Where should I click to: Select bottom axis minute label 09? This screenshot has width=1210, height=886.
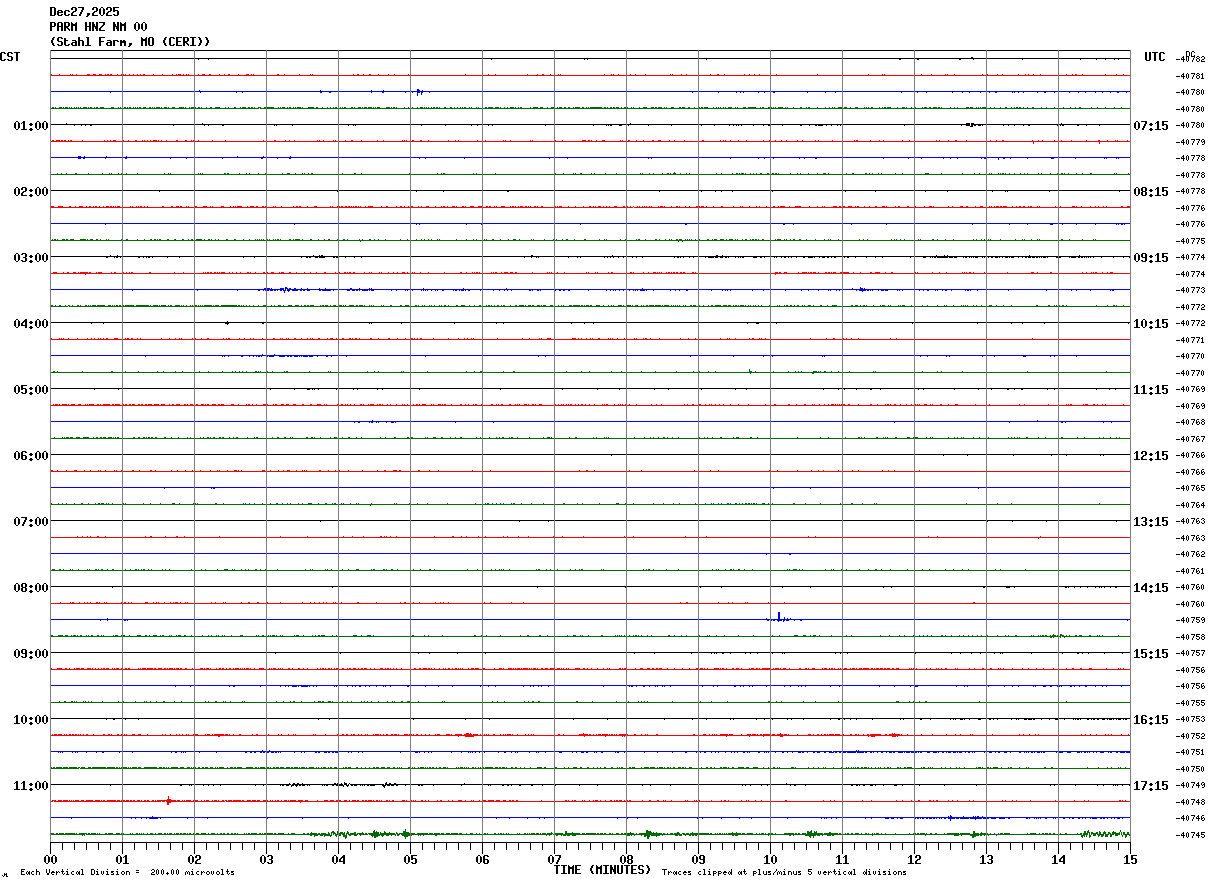coord(698,859)
